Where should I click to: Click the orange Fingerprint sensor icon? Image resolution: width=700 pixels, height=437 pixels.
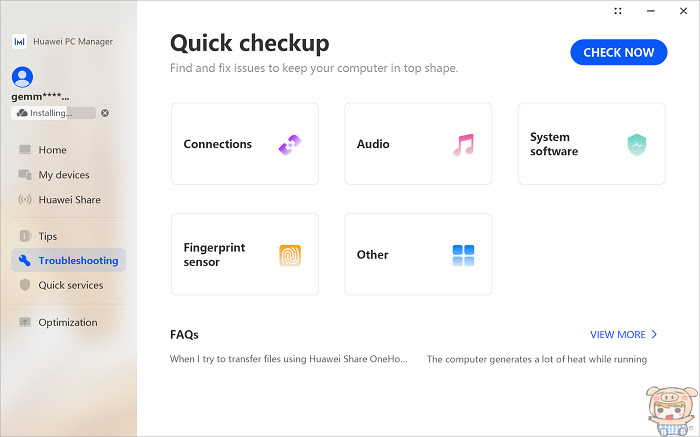pos(290,255)
